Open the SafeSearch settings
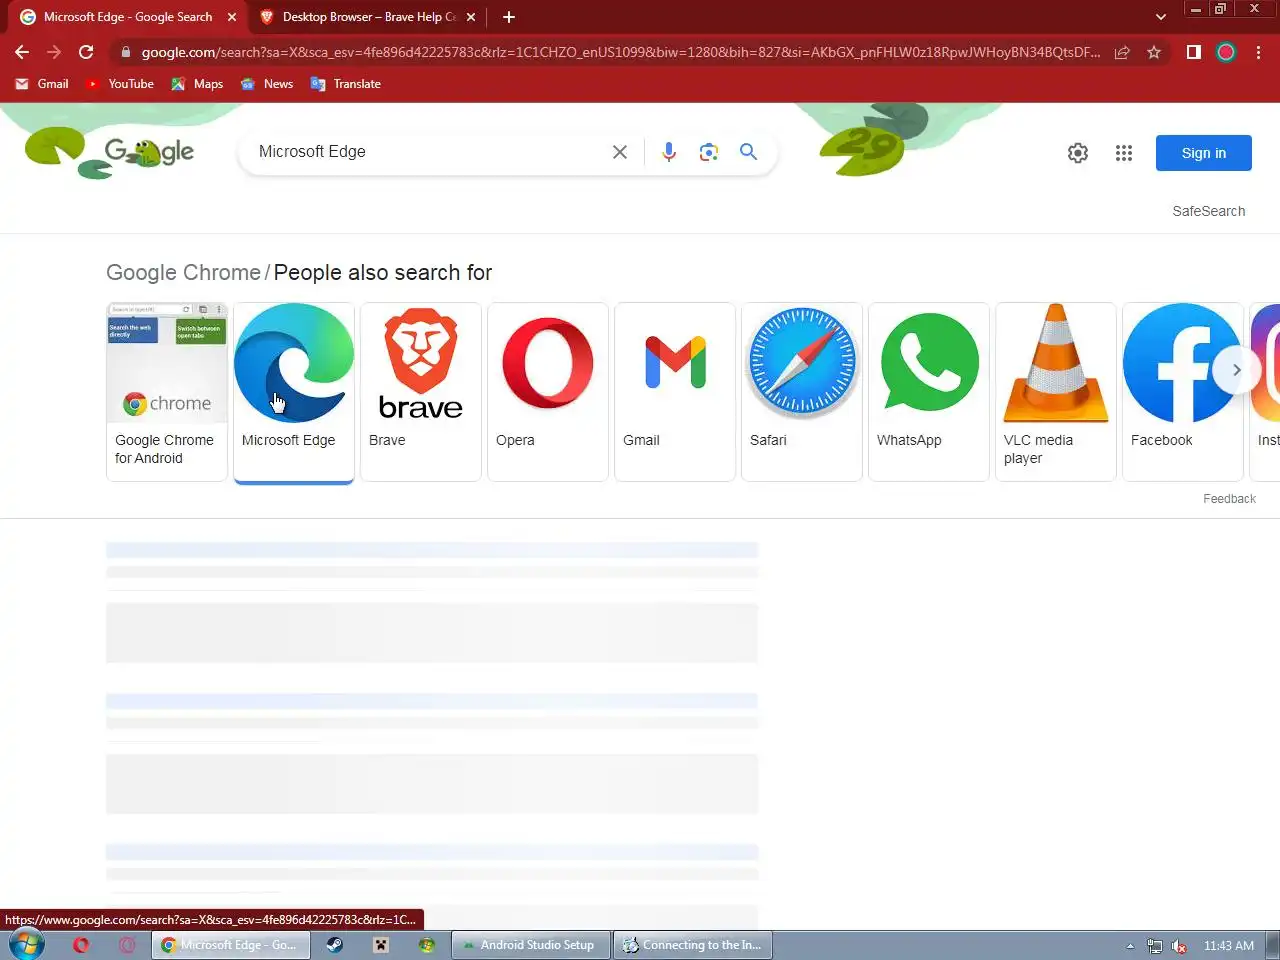The image size is (1280, 960). [1209, 211]
